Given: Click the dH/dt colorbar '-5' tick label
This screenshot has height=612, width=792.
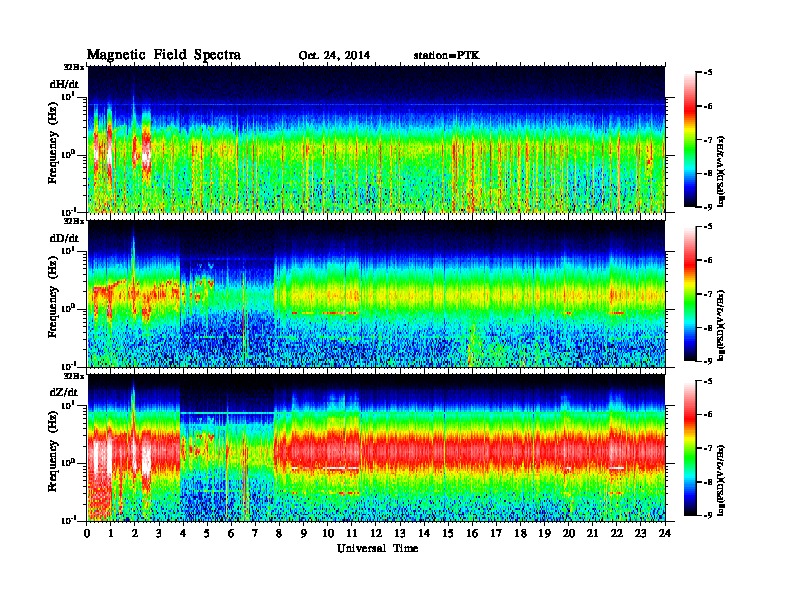Looking at the screenshot, I should (x=708, y=73).
